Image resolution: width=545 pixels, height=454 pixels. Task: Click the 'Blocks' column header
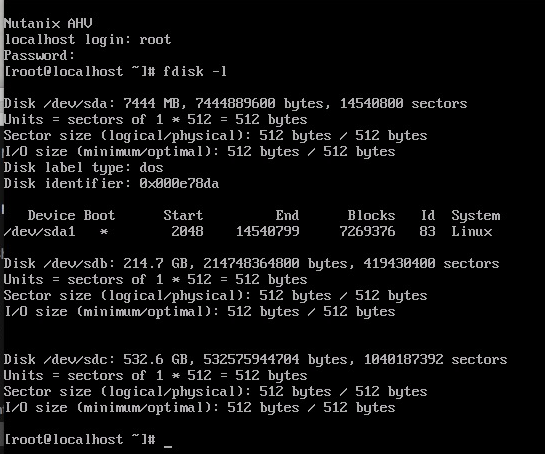coord(371,216)
